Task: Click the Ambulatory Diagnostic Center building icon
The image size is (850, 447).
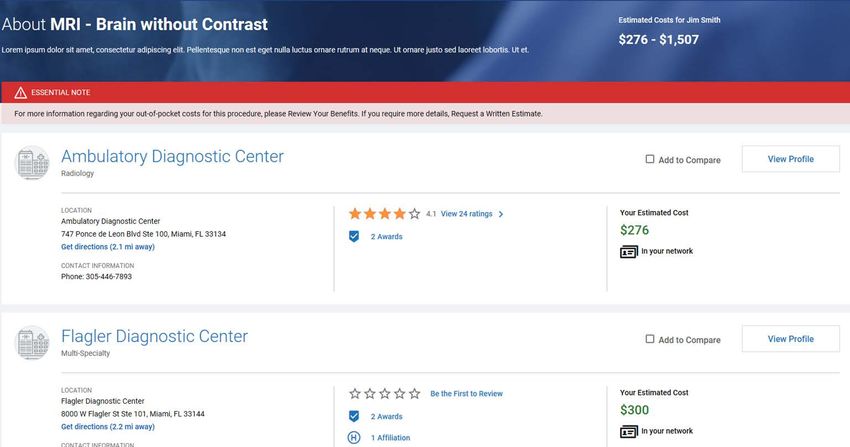Action: pyautogui.click(x=32, y=163)
